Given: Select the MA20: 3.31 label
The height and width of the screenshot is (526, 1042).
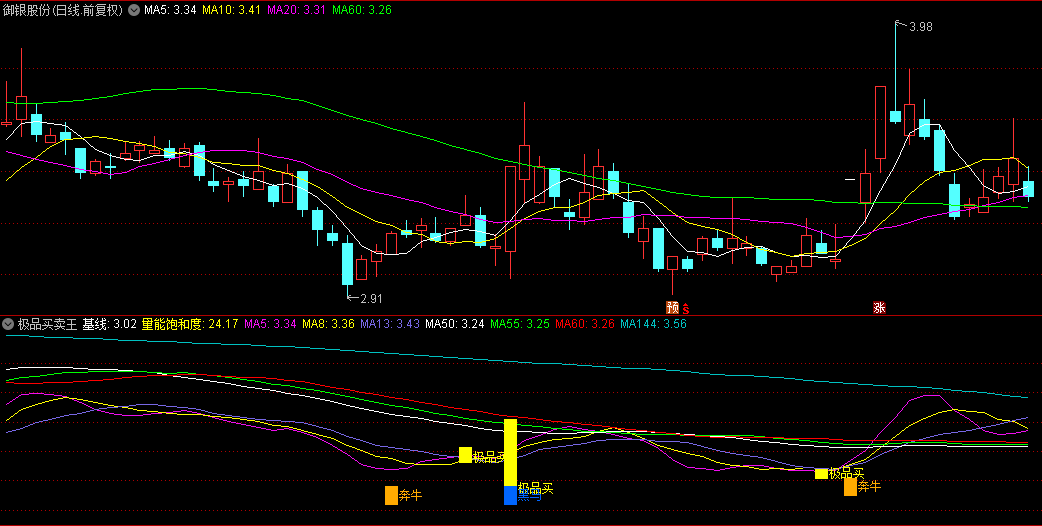Looking at the screenshot, I should [x=296, y=11].
